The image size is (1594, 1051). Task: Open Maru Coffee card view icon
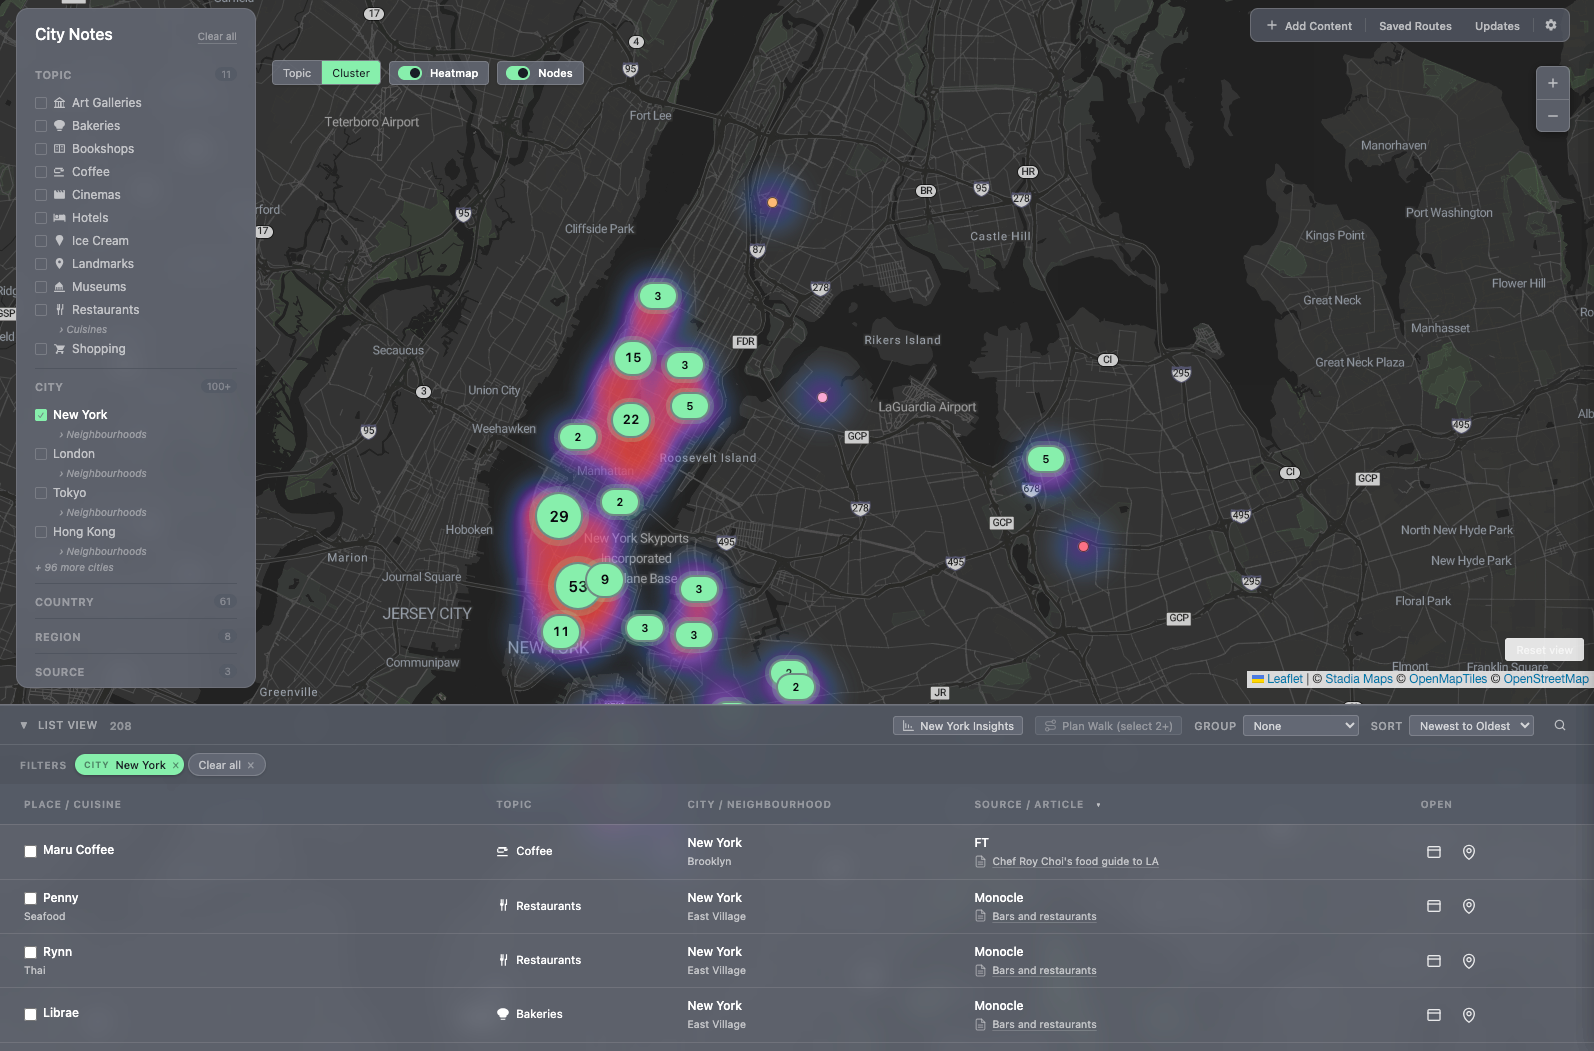[1433, 852]
